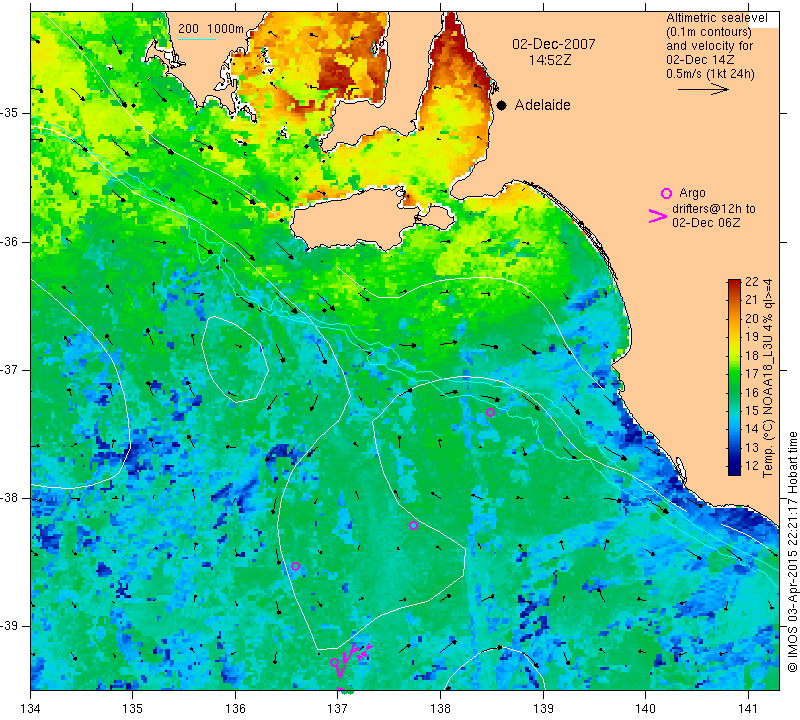Click the date text 02-Dec-2007
The image size is (800, 720).
554,44
